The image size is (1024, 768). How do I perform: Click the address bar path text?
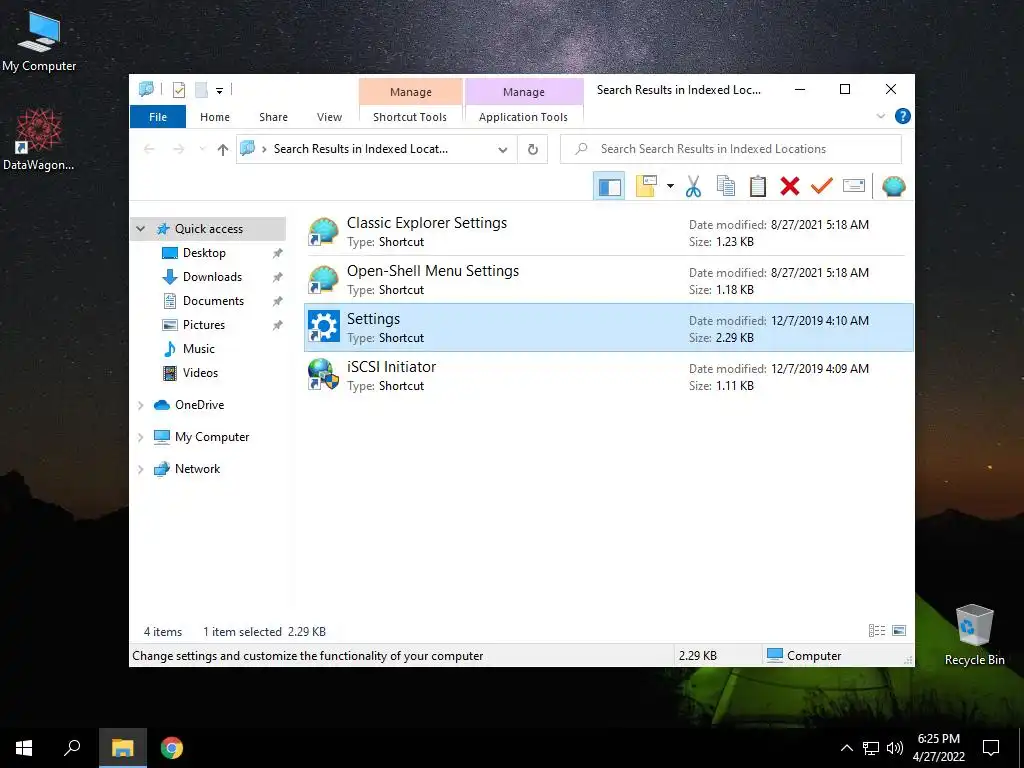pyautogui.click(x=360, y=149)
